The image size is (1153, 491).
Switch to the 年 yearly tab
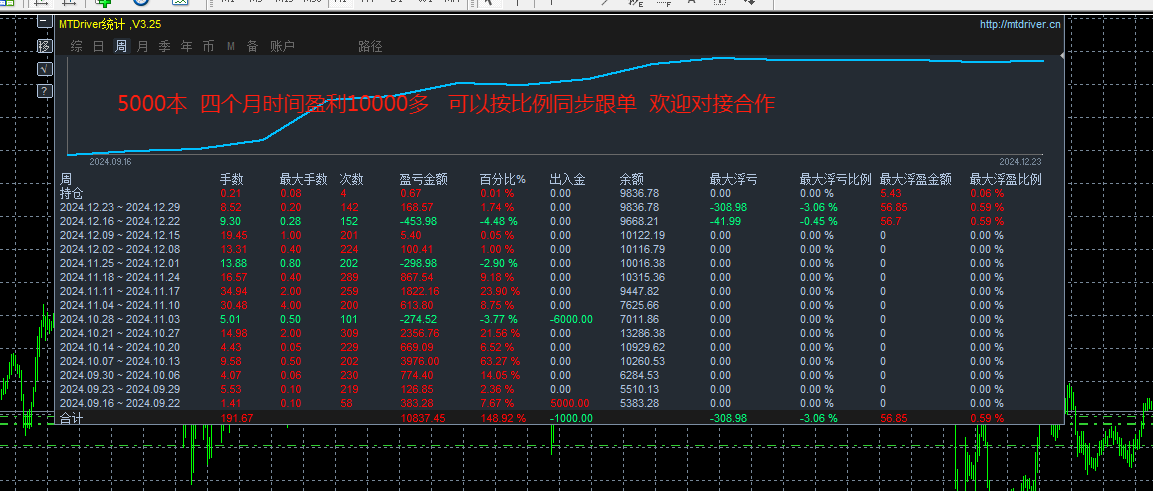(187, 46)
